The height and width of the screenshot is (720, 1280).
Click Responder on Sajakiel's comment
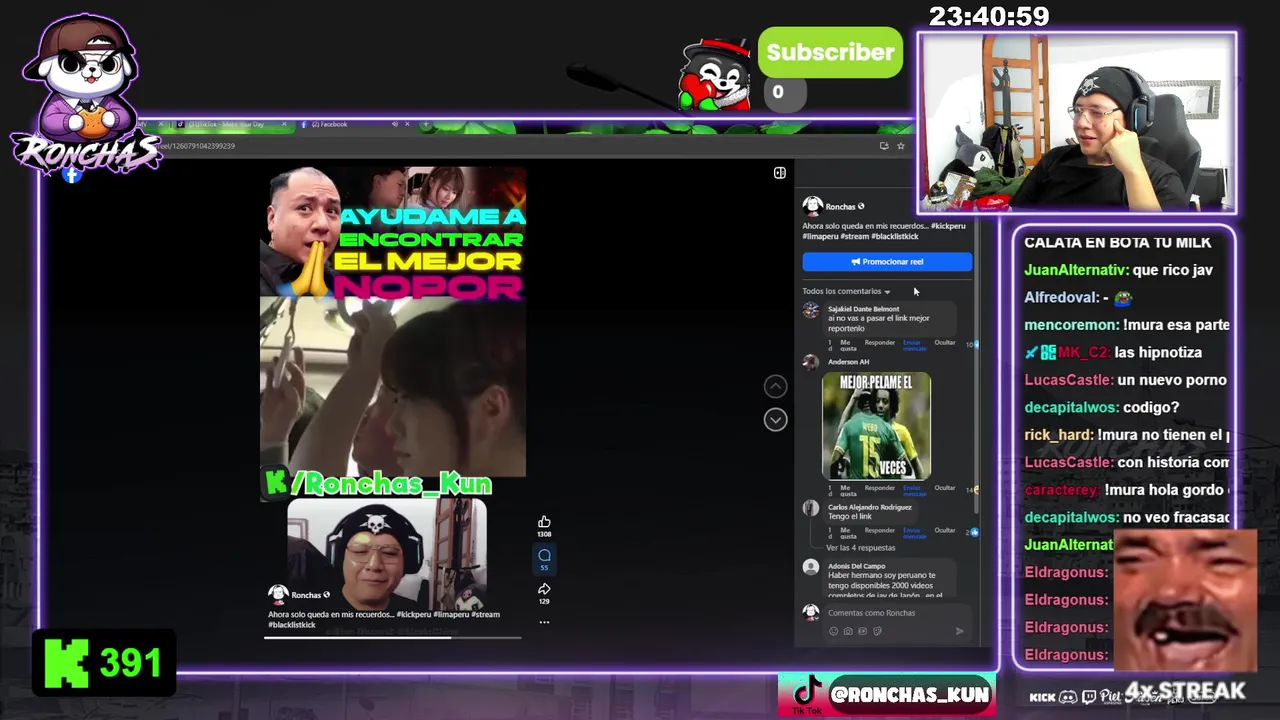[x=880, y=343]
